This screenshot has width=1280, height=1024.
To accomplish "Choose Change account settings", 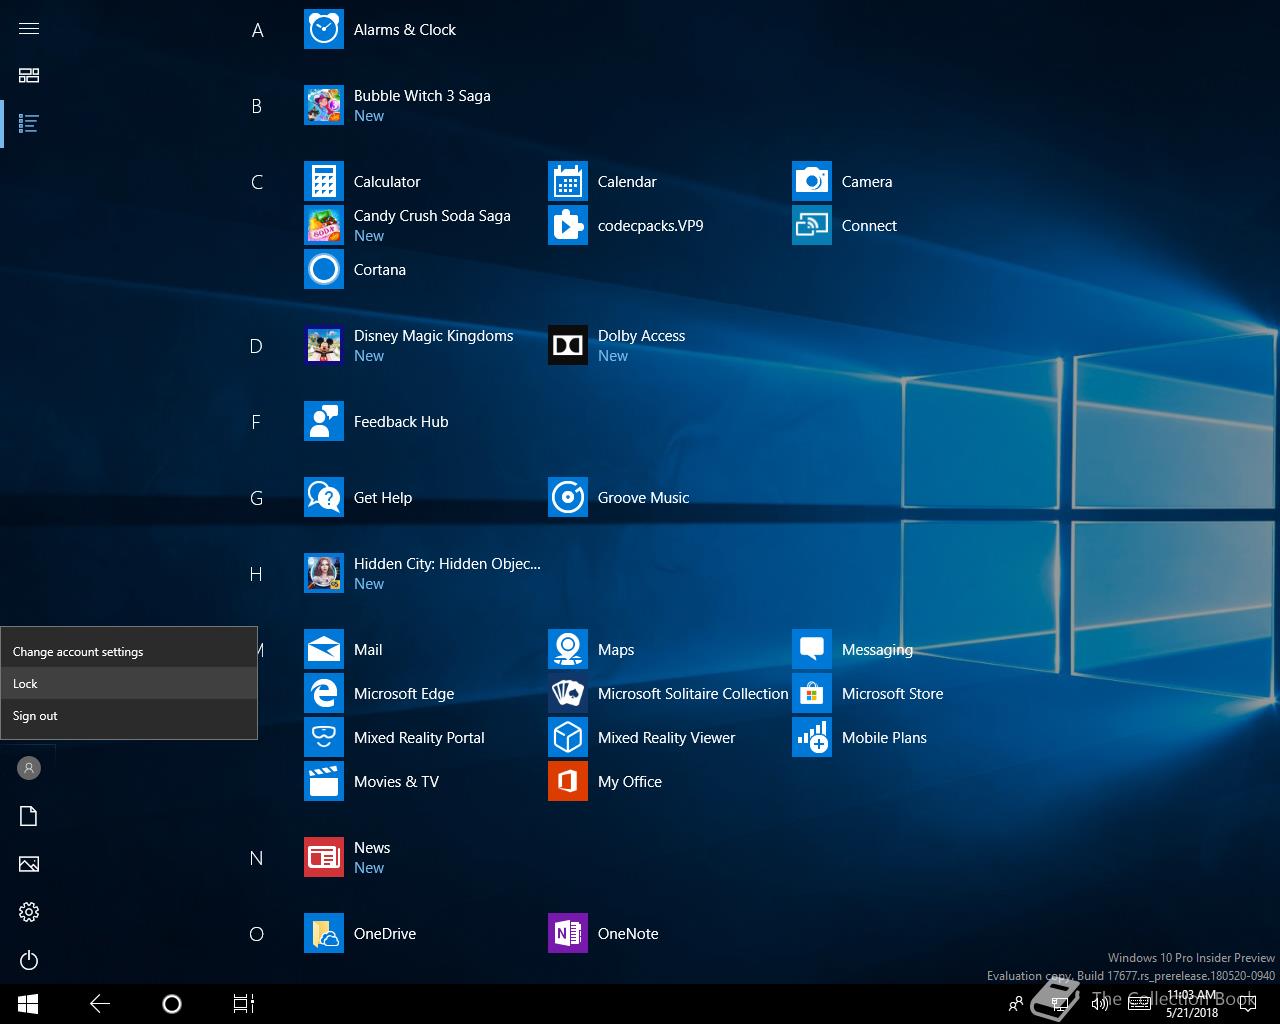I will [129, 651].
